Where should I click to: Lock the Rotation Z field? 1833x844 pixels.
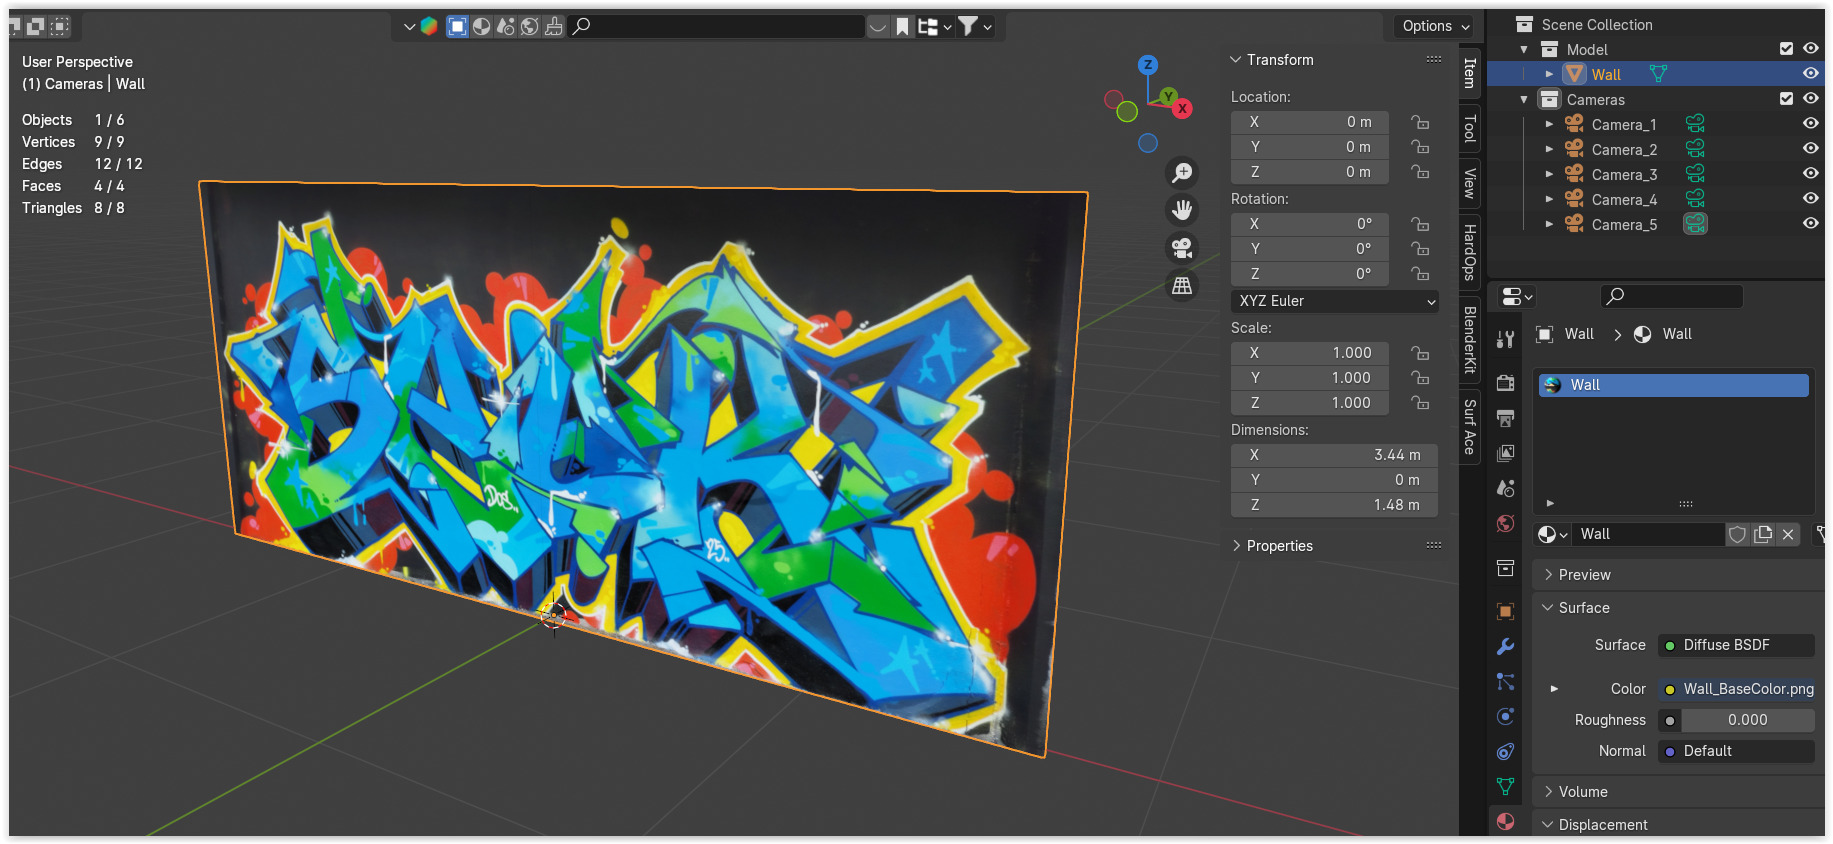click(1420, 274)
